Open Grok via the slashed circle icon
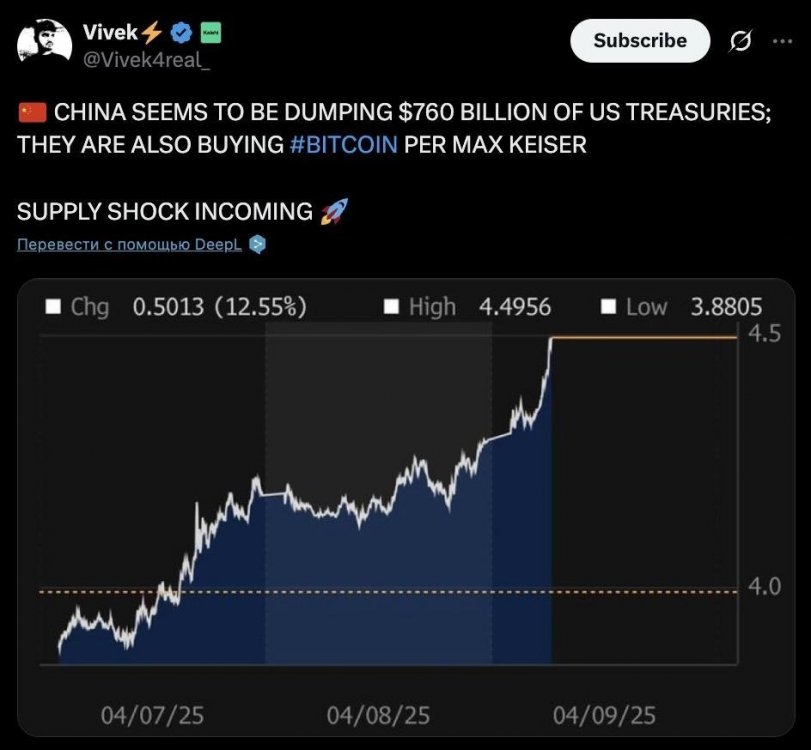Image resolution: width=811 pixels, height=750 pixels. point(742,41)
